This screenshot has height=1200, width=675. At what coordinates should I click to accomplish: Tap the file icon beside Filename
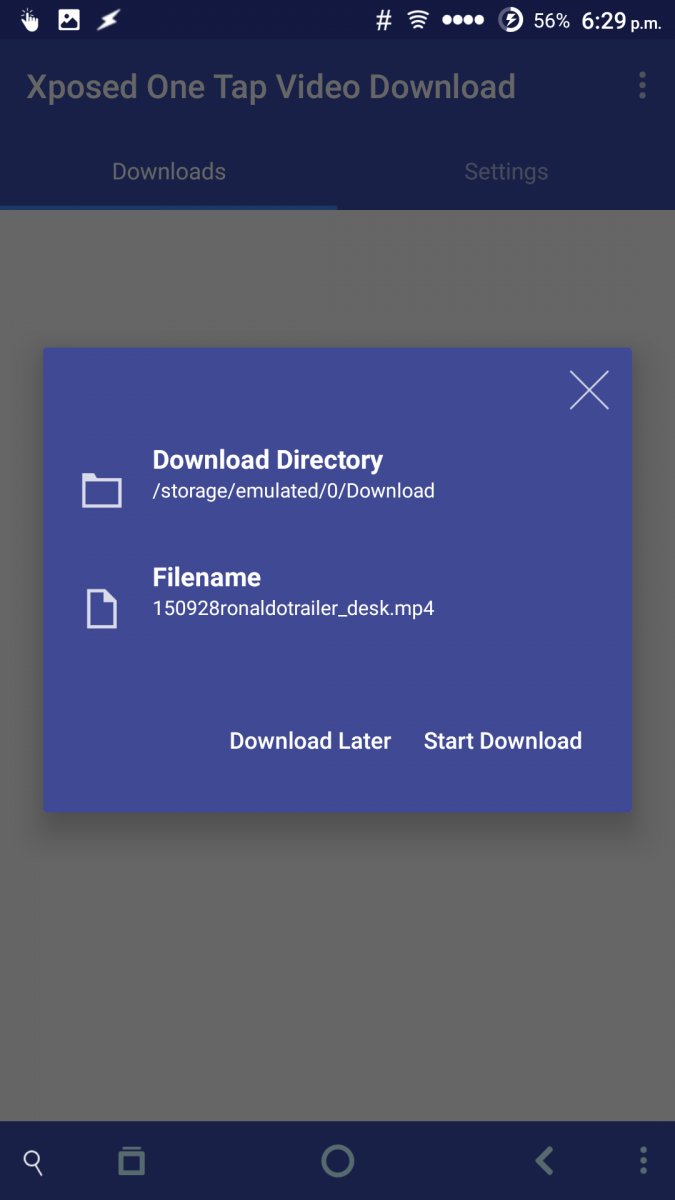pos(102,608)
